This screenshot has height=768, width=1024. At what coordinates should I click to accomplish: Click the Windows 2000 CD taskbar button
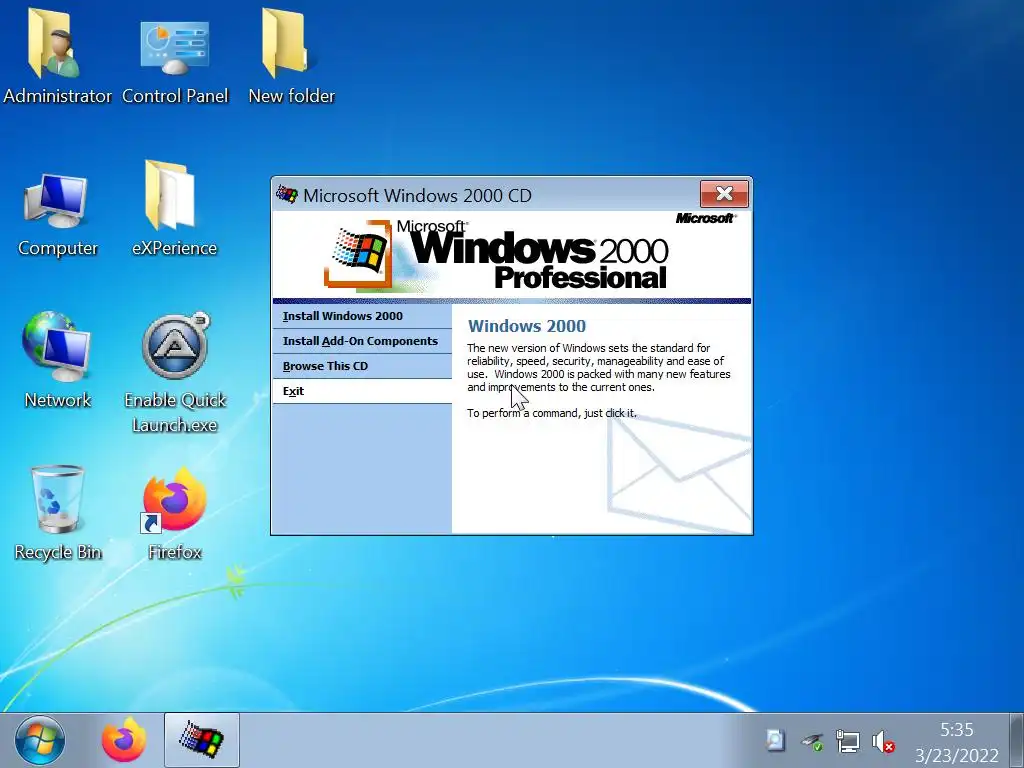pyautogui.click(x=202, y=740)
